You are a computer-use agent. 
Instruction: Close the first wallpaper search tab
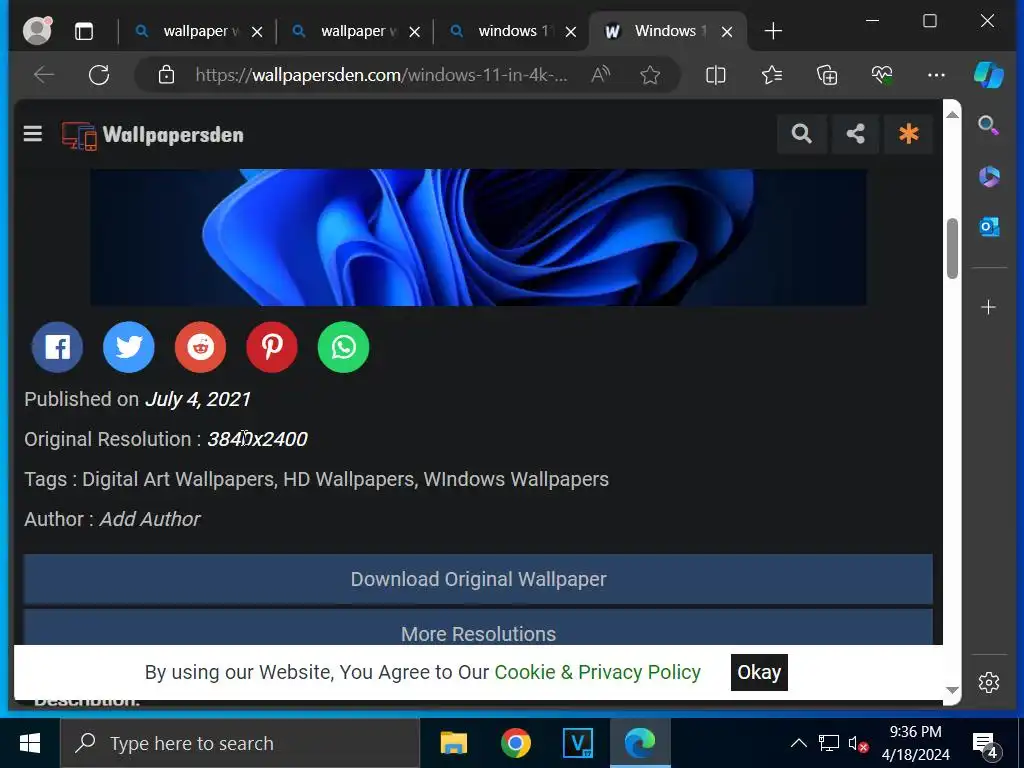(257, 31)
